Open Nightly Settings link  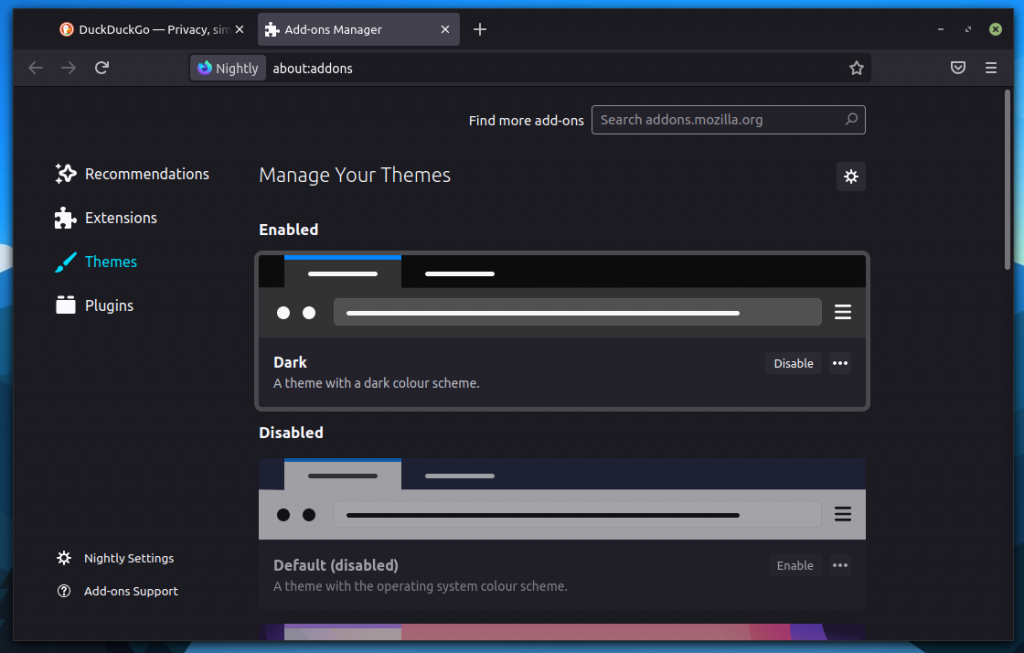(x=128, y=558)
